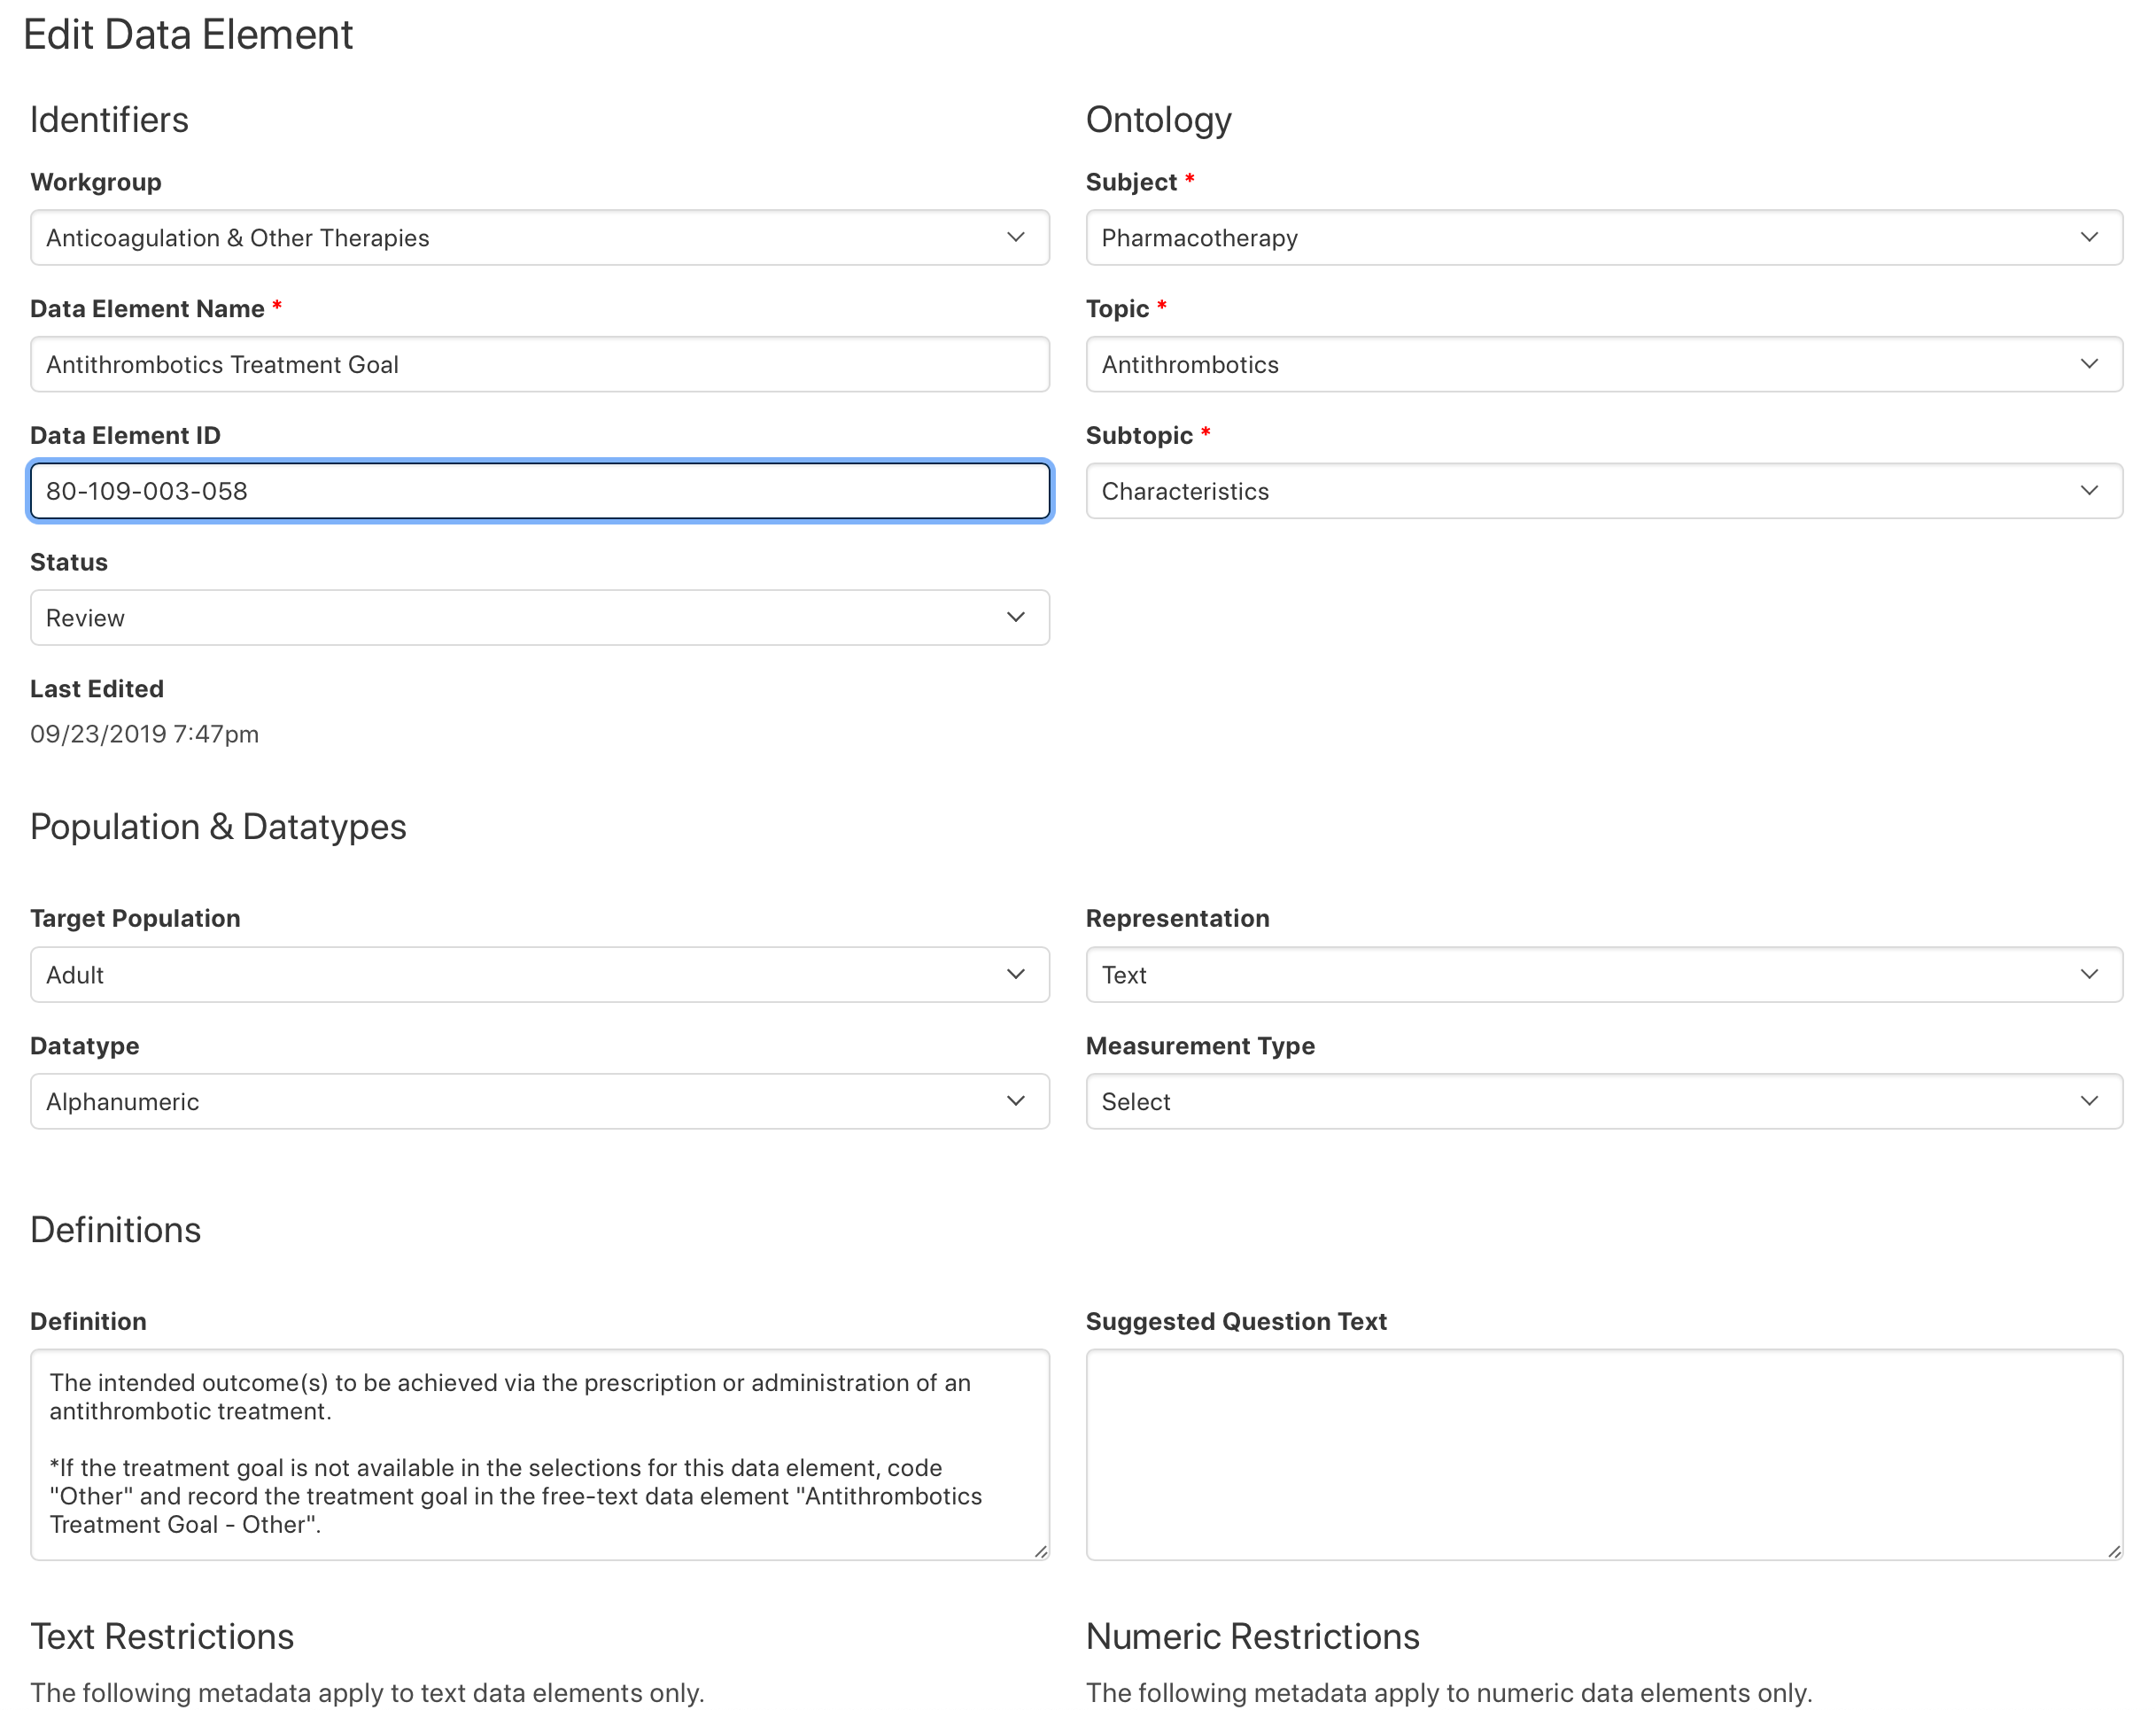Click the Data Element Name field
This screenshot has height=1710, width=2156.
[538, 364]
